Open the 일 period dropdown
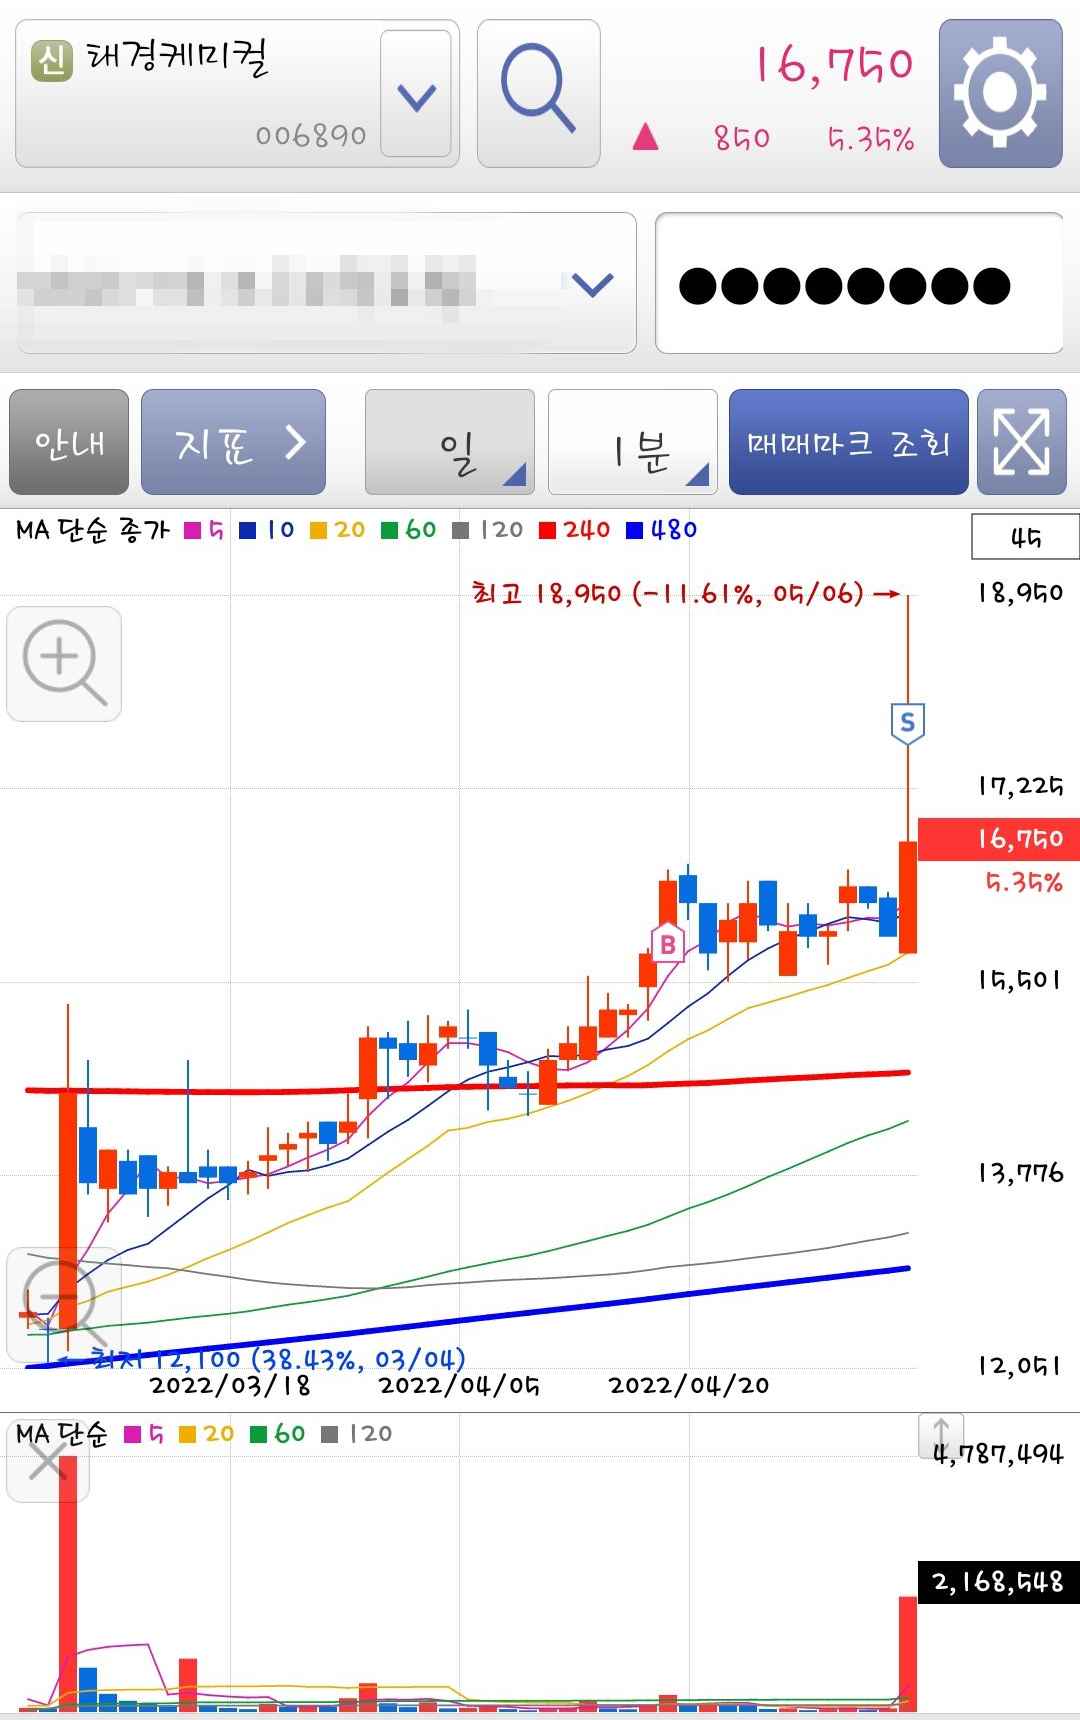1080x1720 pixels. (x=450, y=442)
